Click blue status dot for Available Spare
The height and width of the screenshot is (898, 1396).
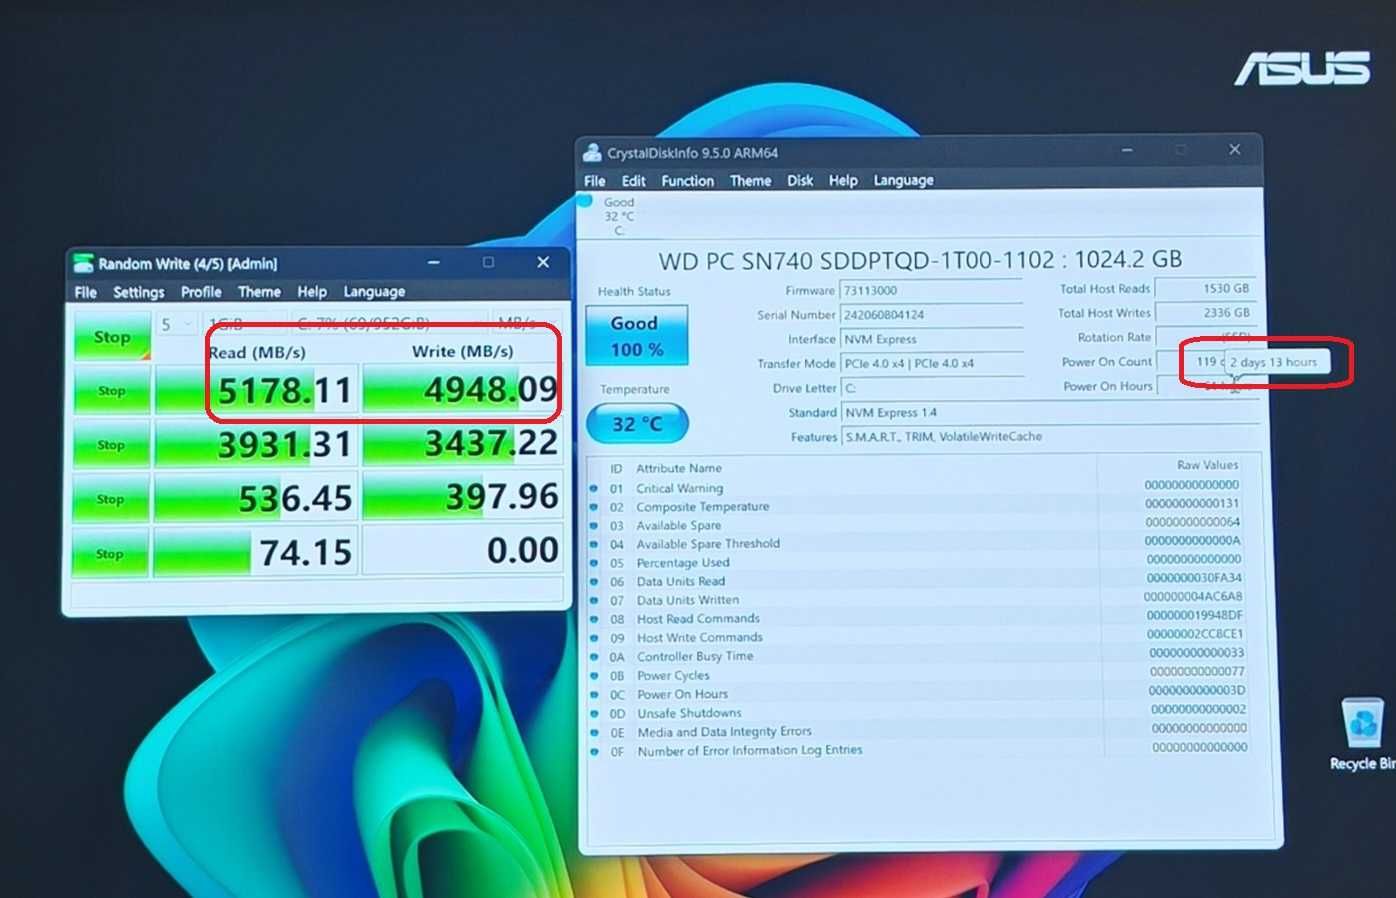point(594,526)
